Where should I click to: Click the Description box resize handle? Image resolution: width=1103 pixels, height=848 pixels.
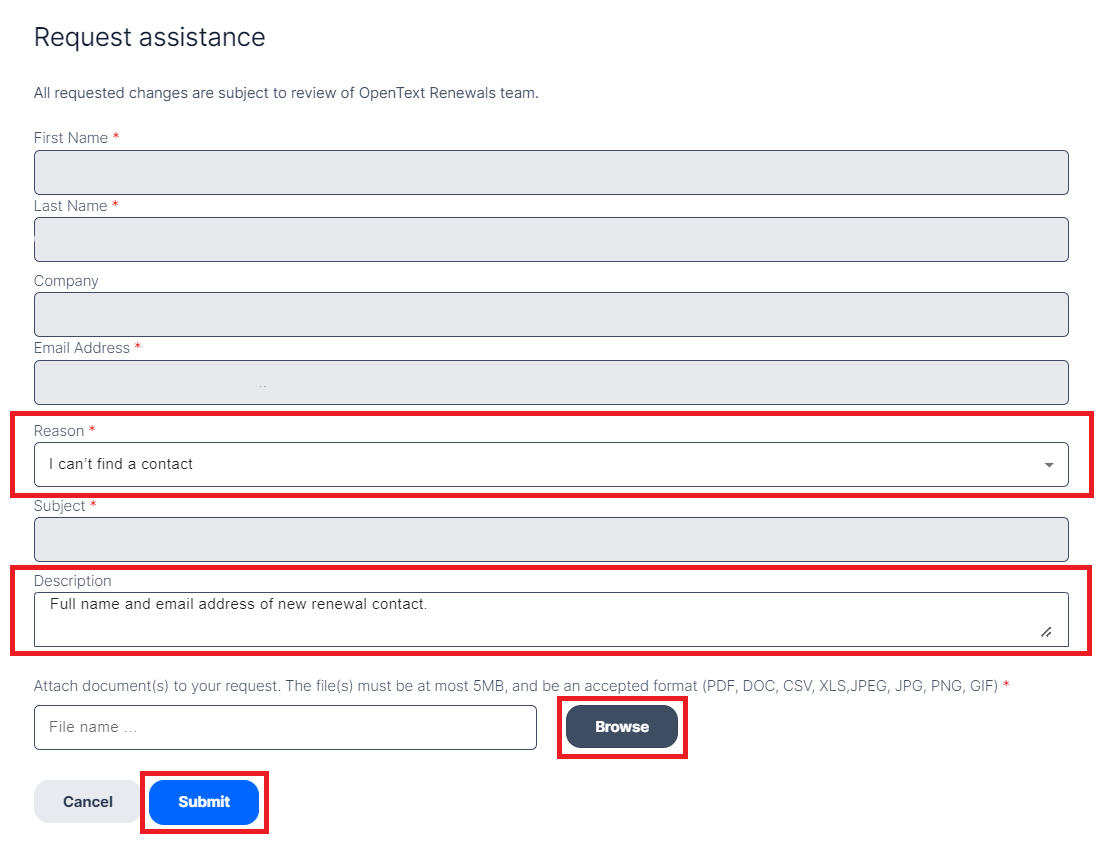(x=1047, y=632)
